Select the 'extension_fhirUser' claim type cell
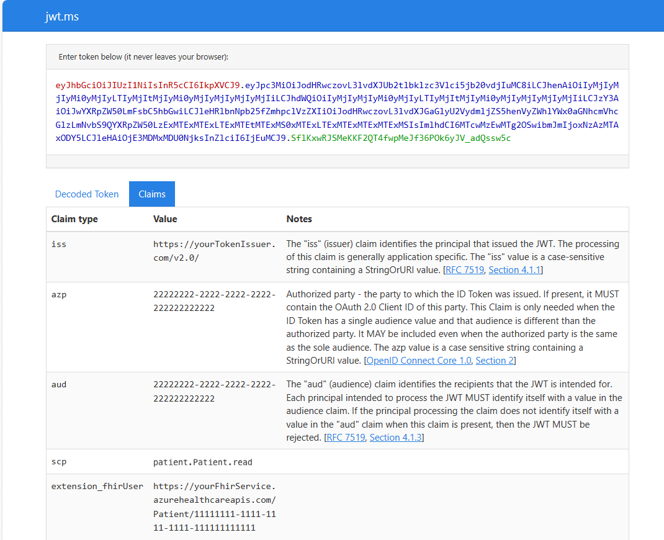Viewport: 664px width, 540px height. pyautogui.click(x=97, y=486)
